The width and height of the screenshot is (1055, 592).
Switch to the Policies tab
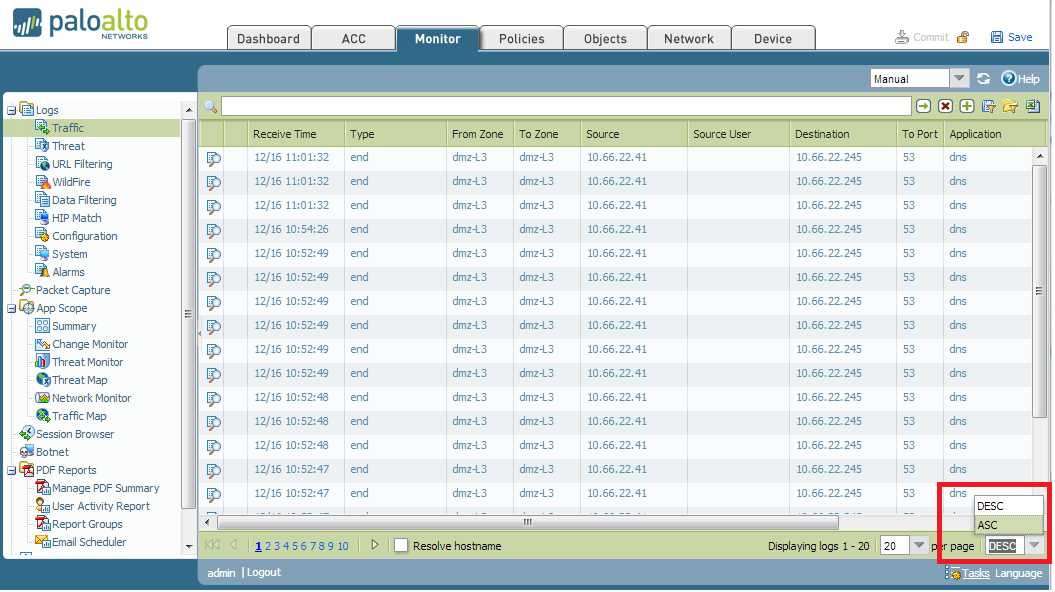[x=521, y=38]
